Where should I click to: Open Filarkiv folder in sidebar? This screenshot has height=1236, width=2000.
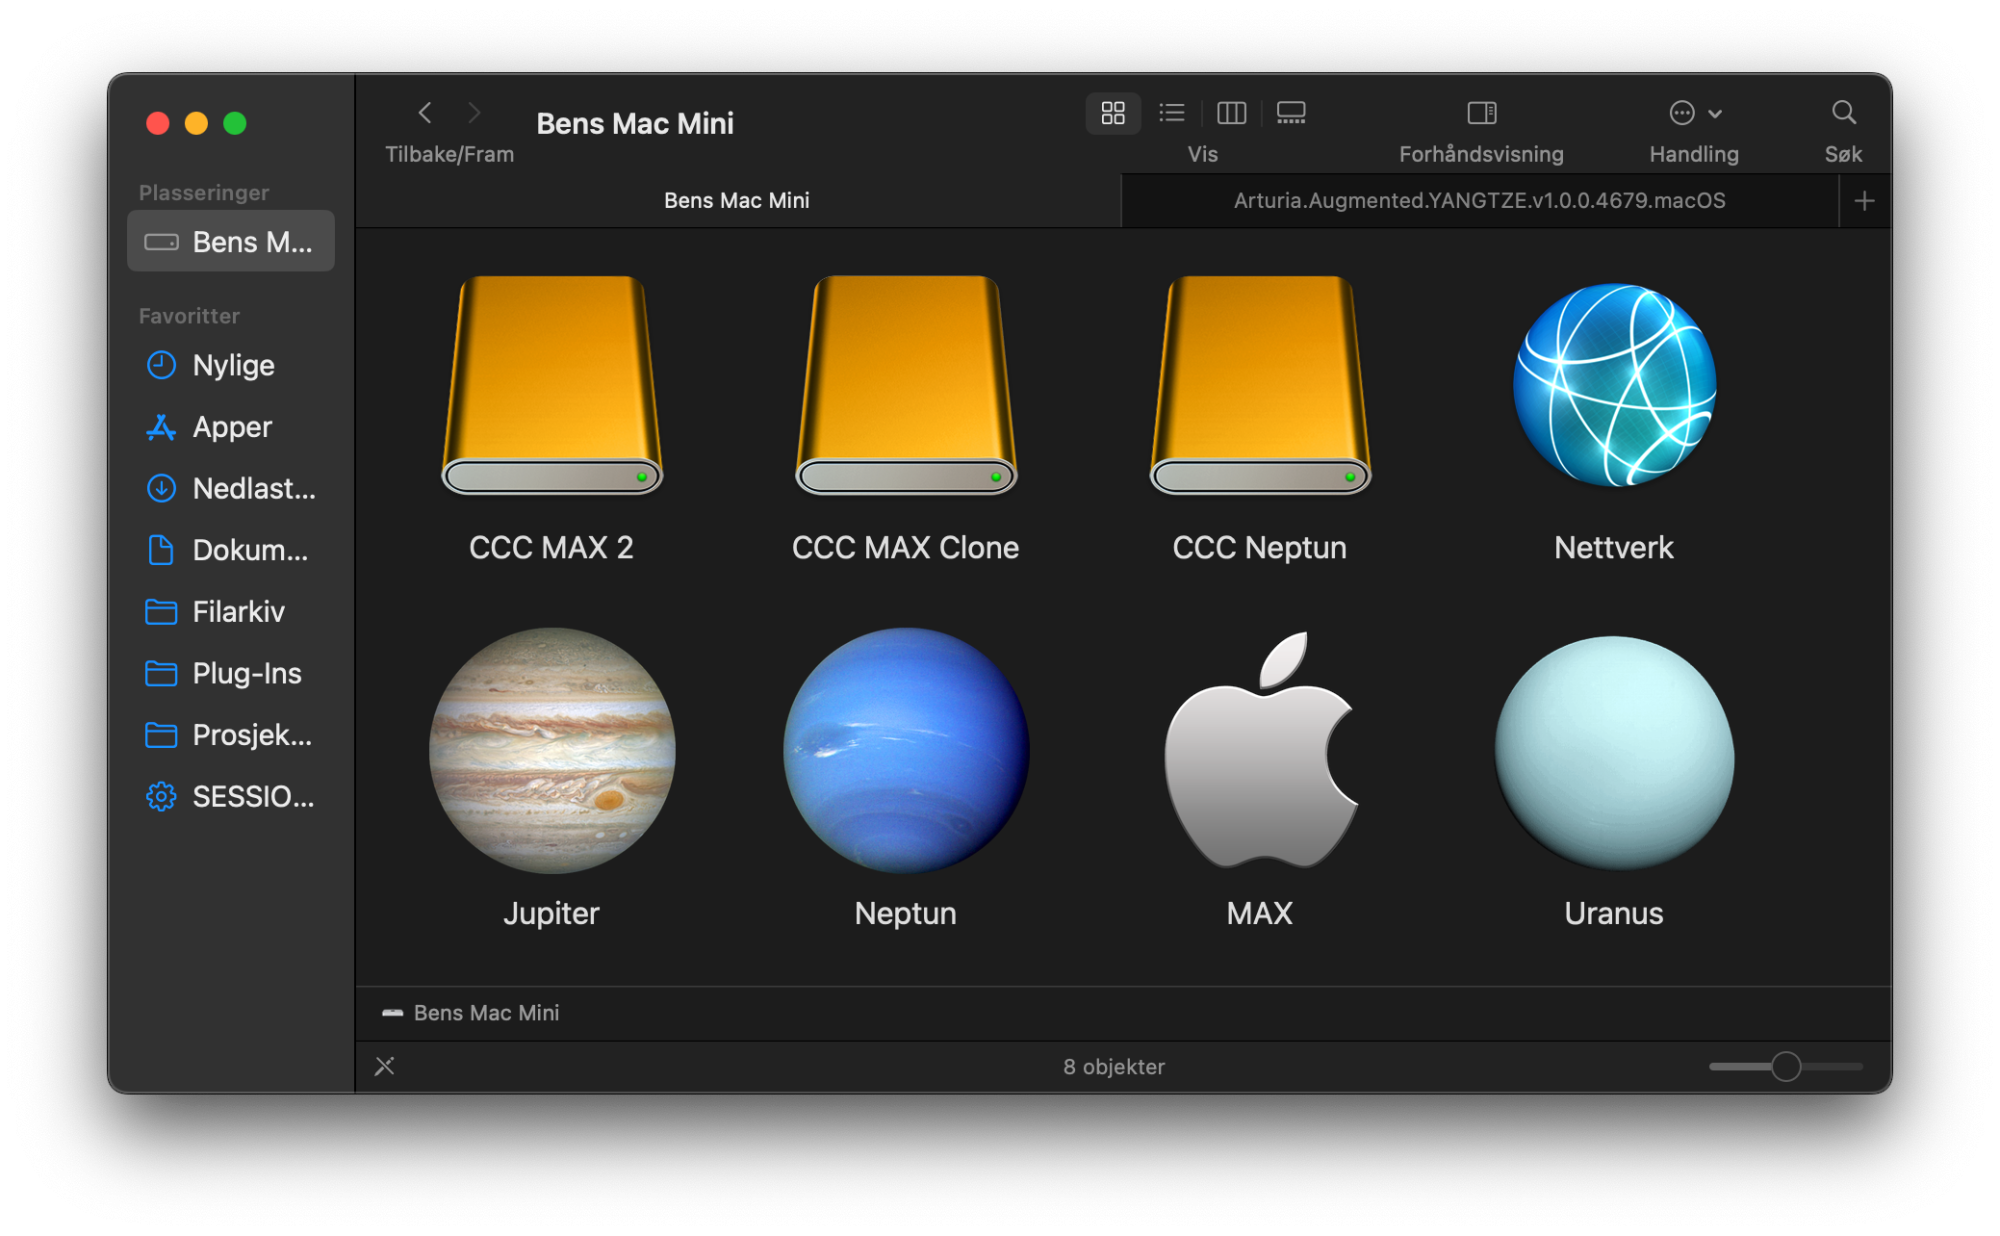click(231, 611)
